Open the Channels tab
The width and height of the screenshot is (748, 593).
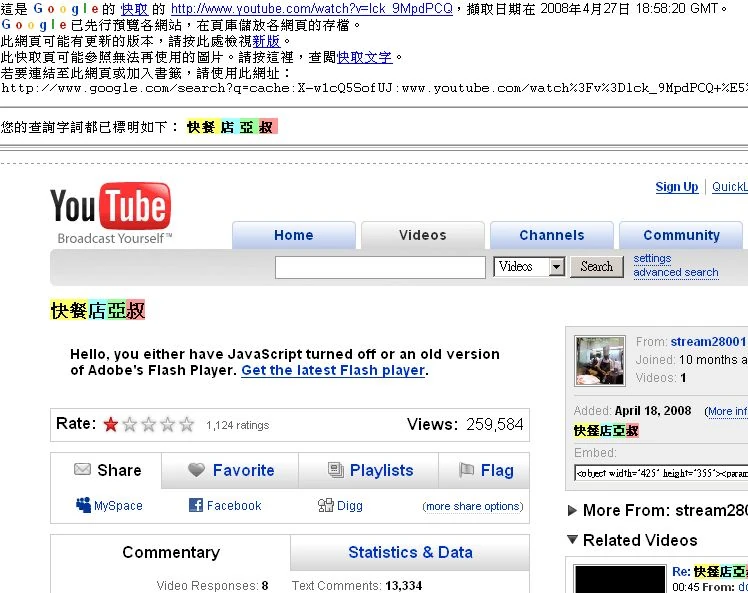pyautogui.click(x=552, y=235)
